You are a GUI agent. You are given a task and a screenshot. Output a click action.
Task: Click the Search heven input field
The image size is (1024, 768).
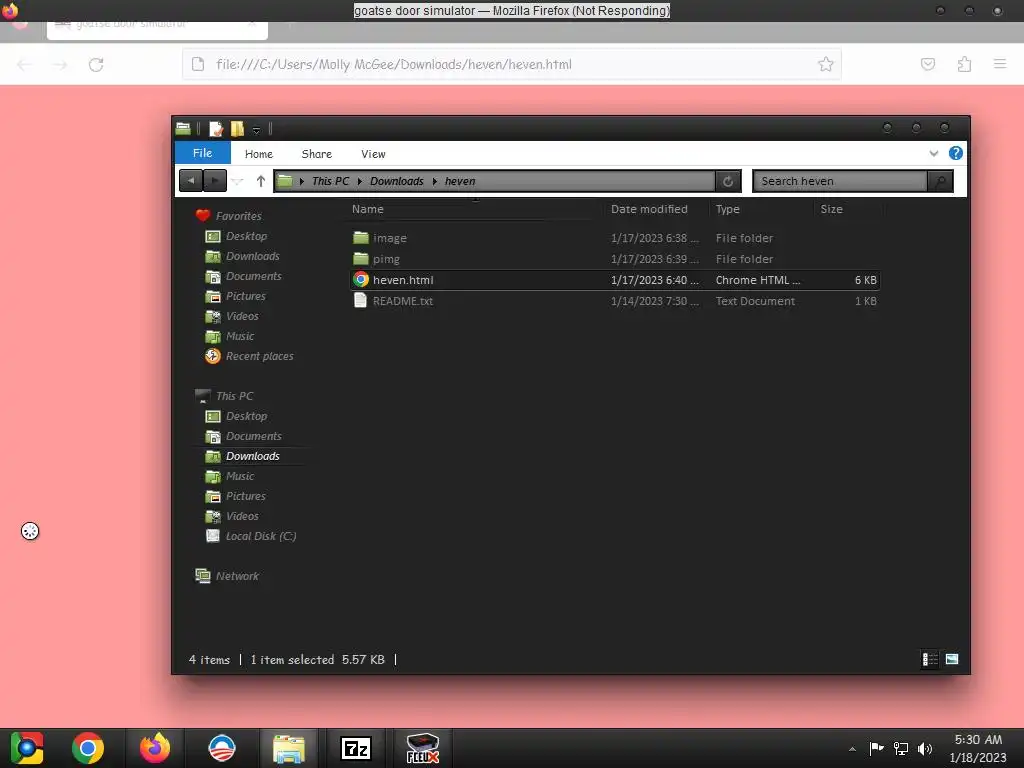coord(840,181)
